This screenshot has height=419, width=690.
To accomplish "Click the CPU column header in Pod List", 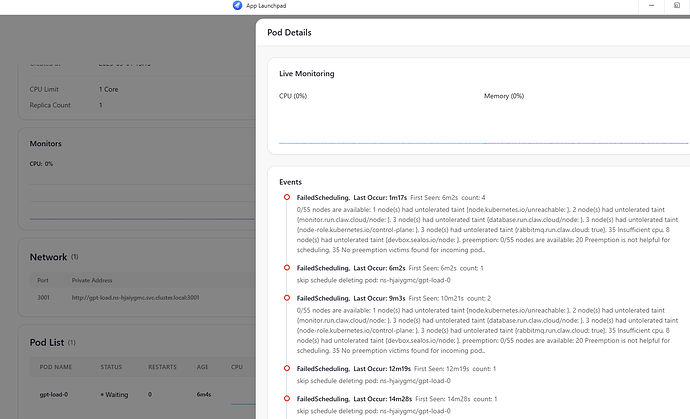I will 237,367.
